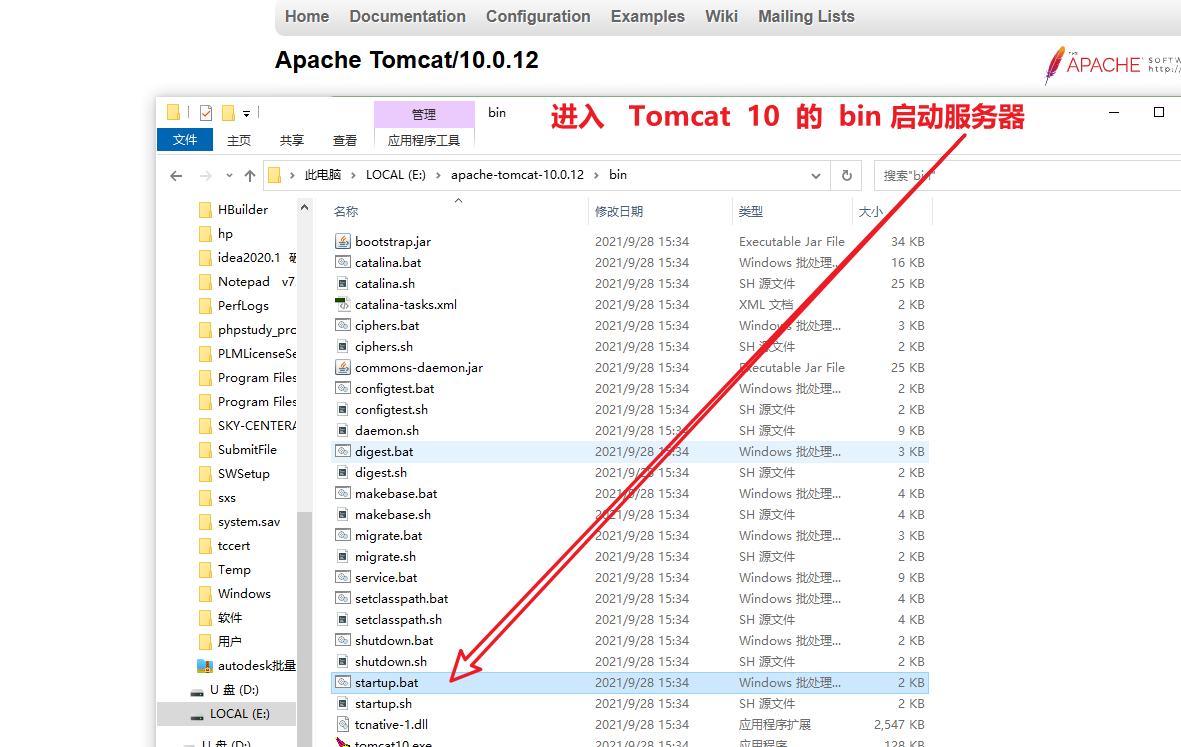Click the apache-tomcat-10.0.12 breadcrumb segment
The height and width of the screenshot is (747, 1181).
517,175
